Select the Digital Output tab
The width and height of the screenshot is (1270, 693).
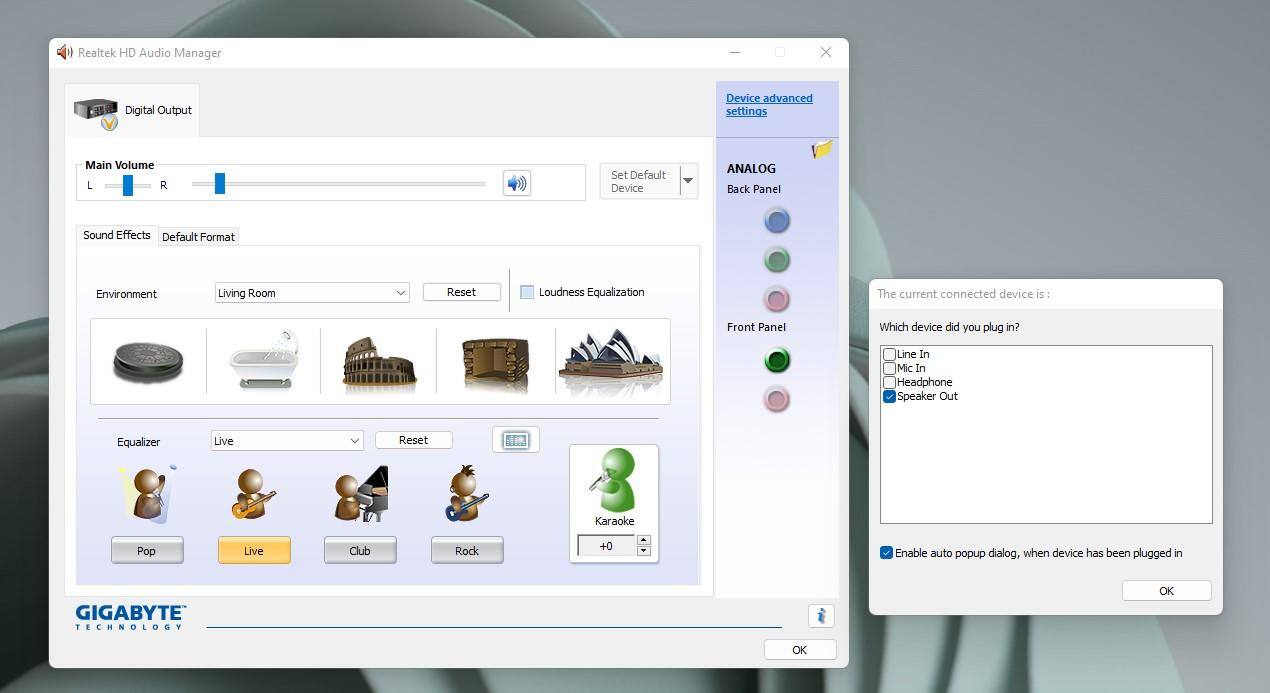point(133,110)
